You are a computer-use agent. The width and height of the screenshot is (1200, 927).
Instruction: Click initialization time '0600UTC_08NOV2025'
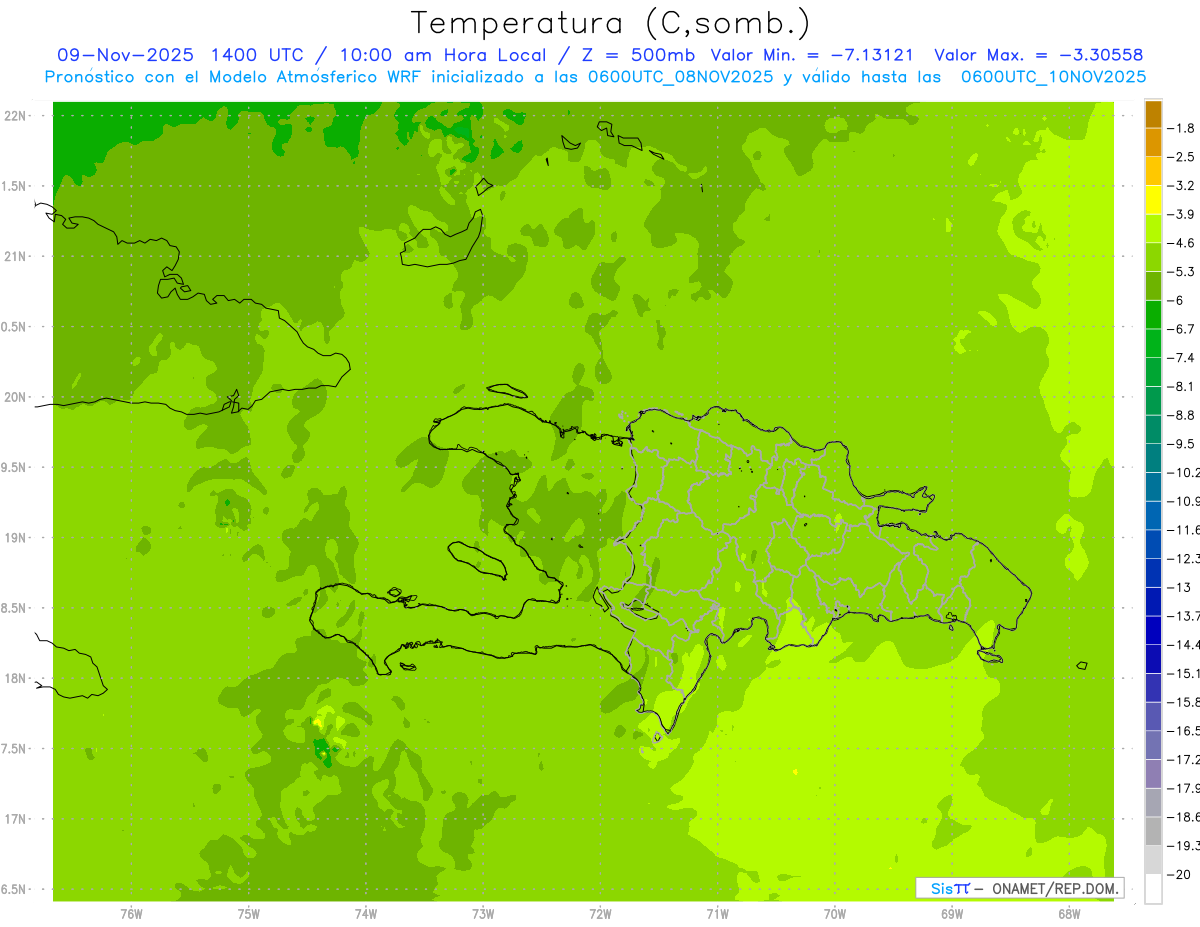pos(679,77)
